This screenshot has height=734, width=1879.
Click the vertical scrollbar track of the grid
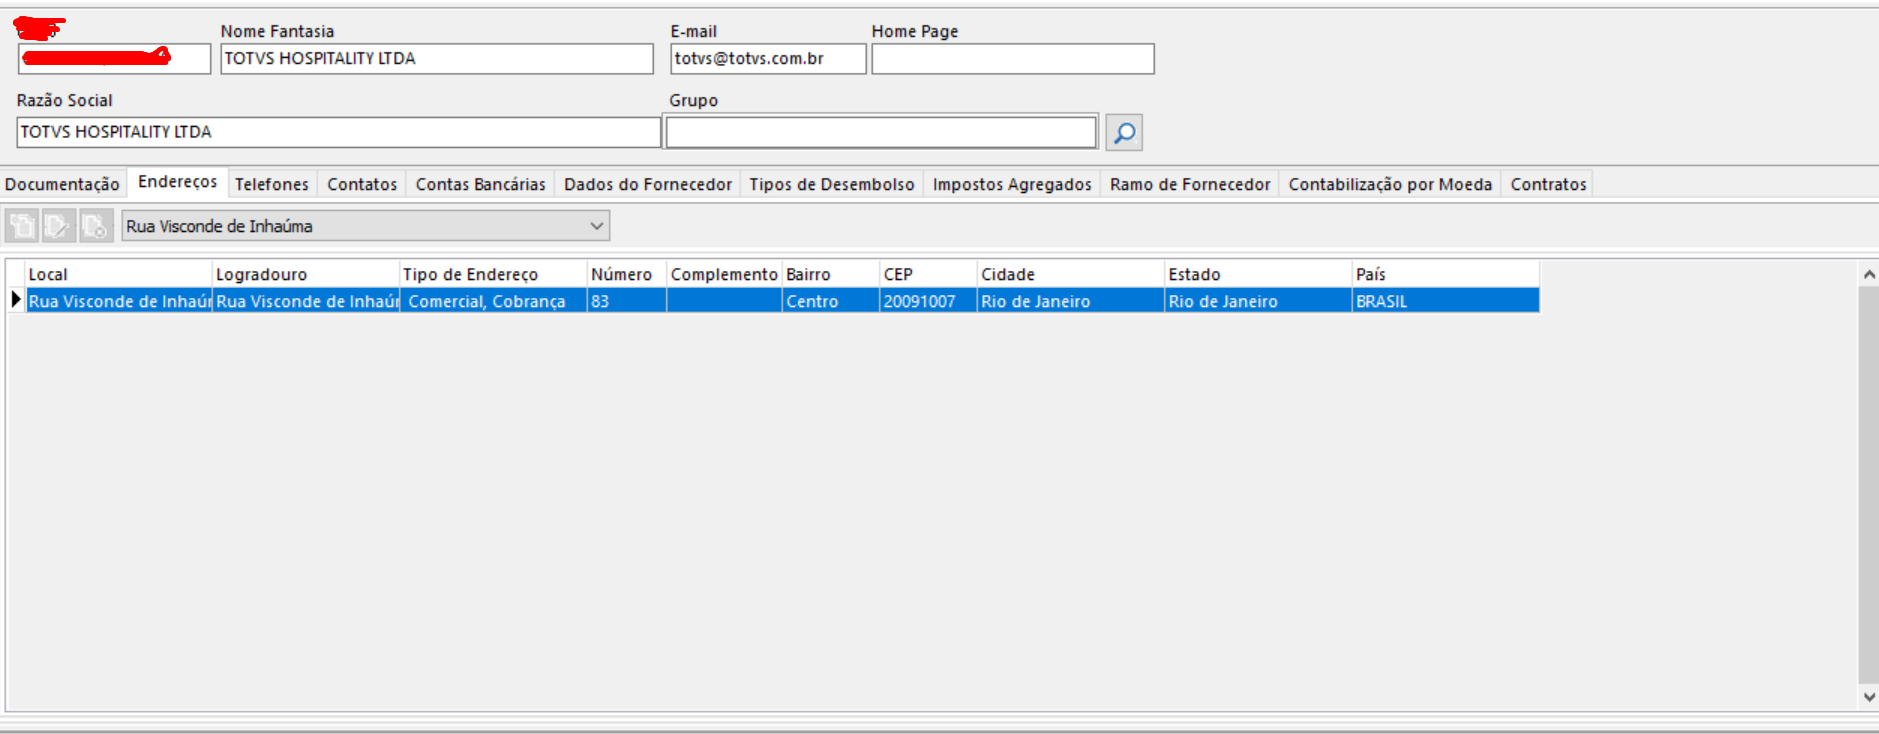[x=1868, y=486]
